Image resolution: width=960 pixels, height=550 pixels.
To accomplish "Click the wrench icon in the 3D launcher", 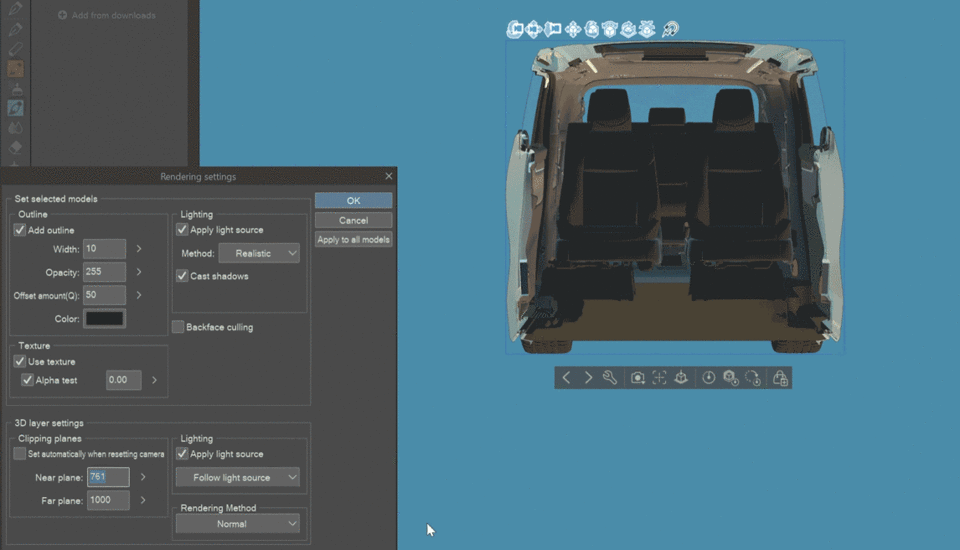I will click(x=609, y=378).
